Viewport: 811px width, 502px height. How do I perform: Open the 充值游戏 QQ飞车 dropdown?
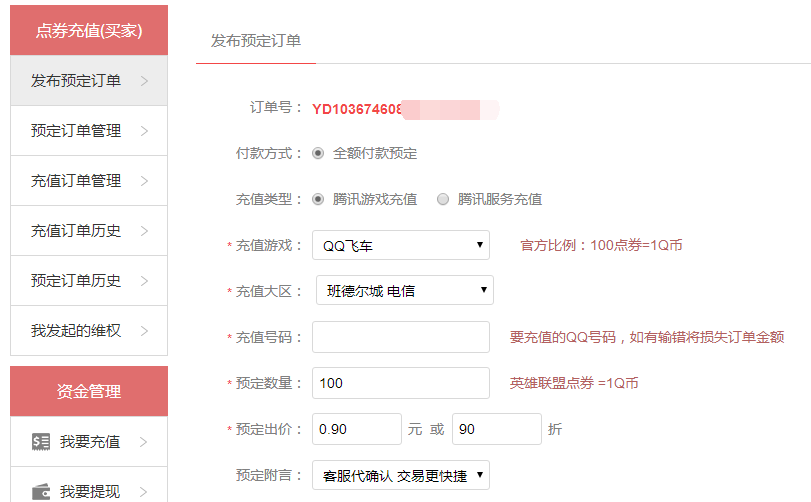(401, 245)
